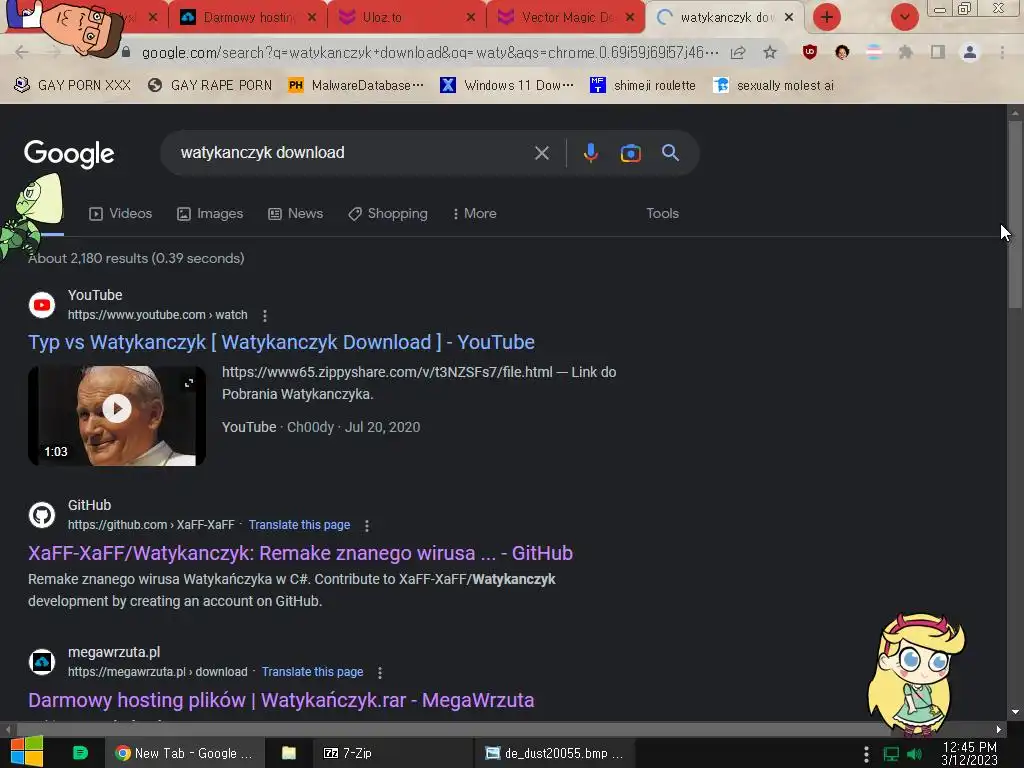This screenshot has height=768, width=1024.
Task: Click the address bar URL
Action: 430,52
